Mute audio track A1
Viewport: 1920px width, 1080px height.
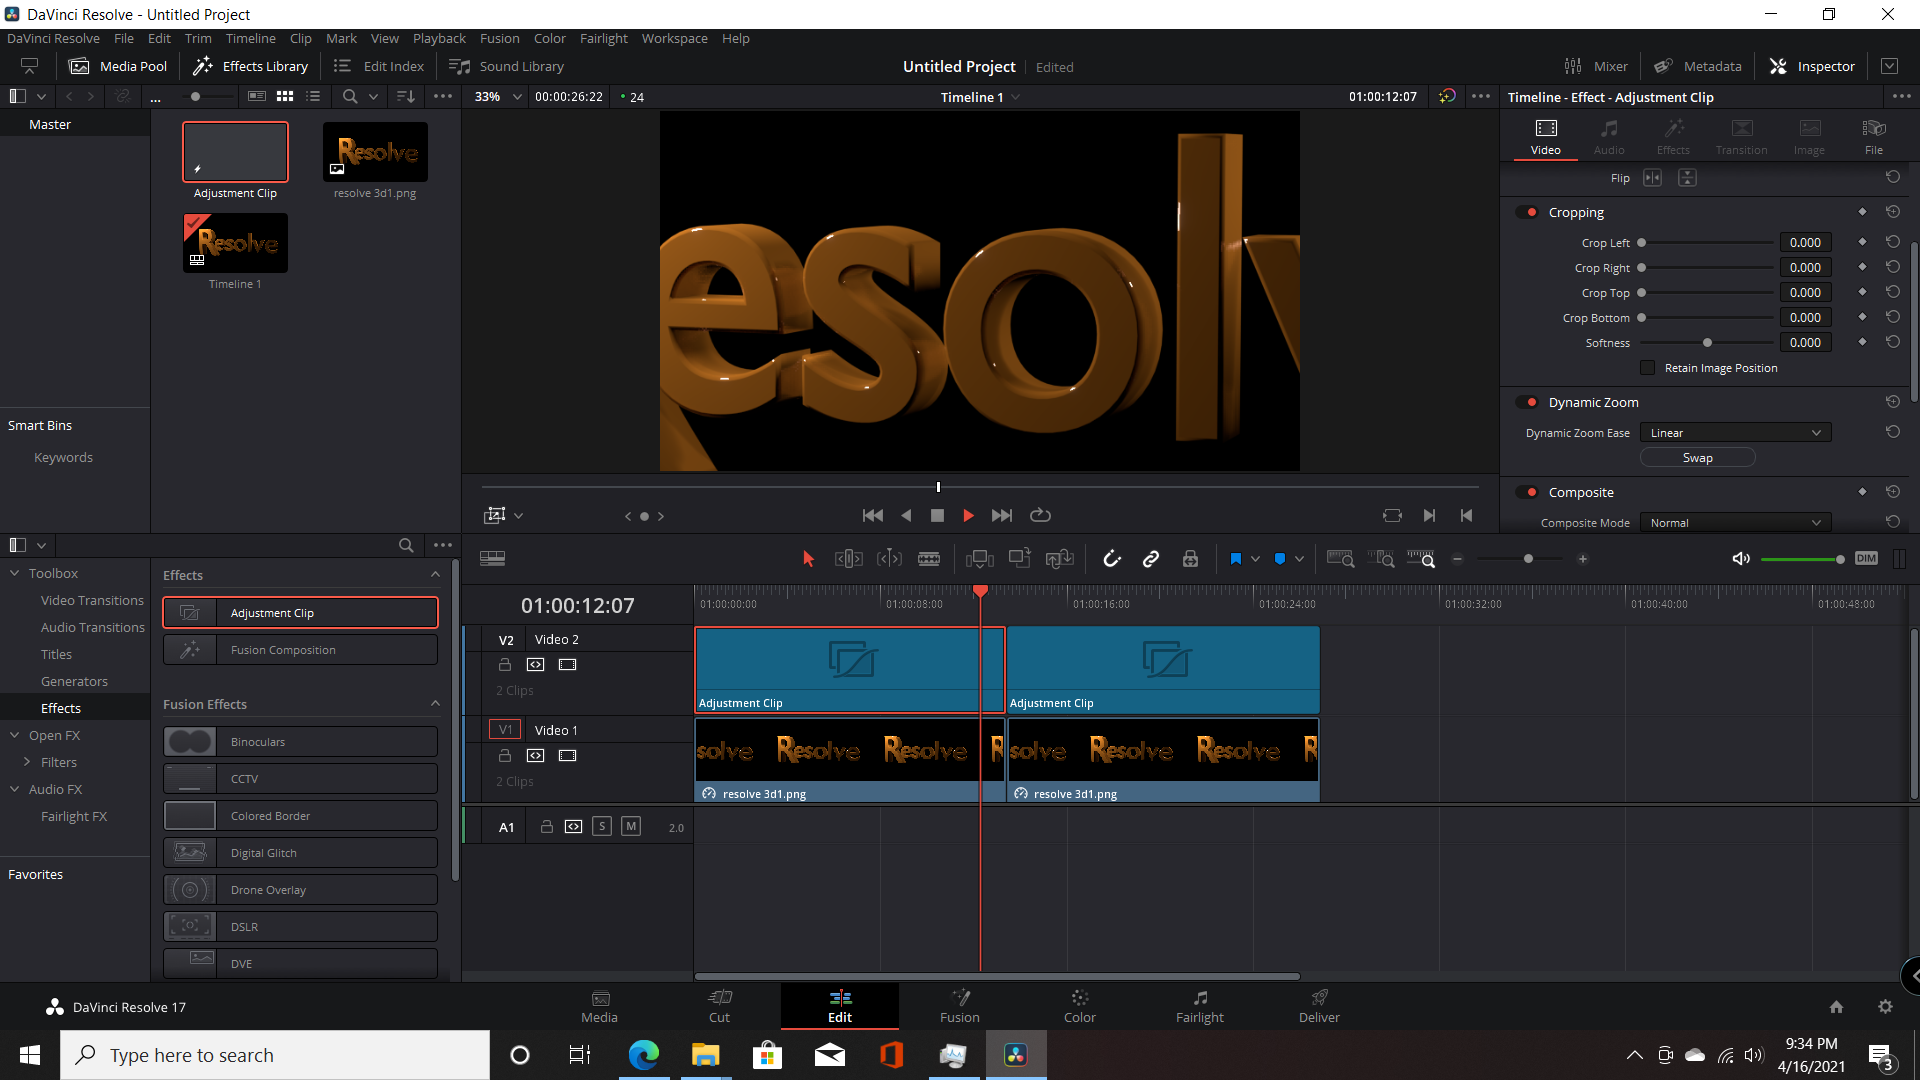631,826
